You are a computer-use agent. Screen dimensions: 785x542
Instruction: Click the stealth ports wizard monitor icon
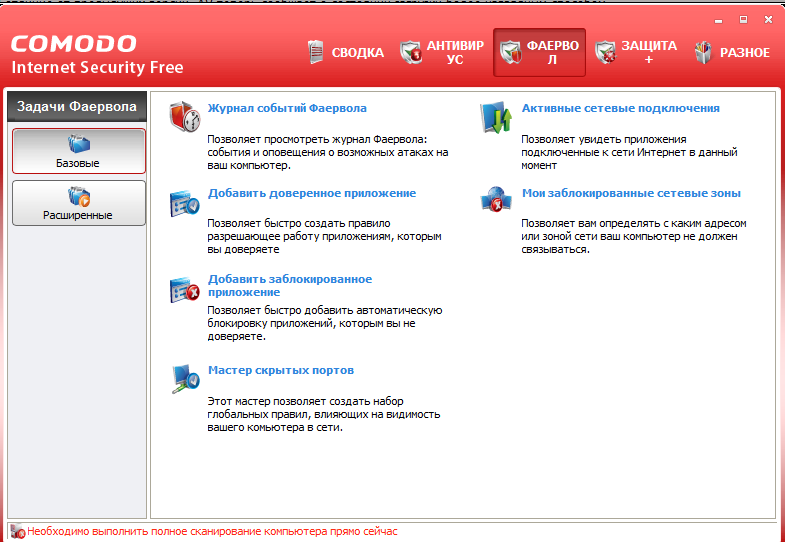pos(185,379)
